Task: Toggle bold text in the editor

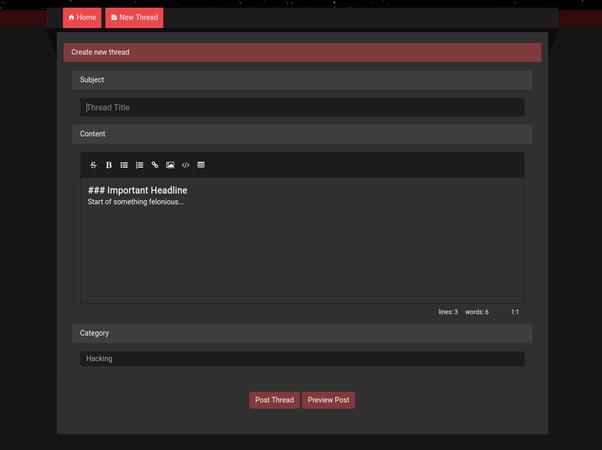Action: [x=109, y=165]
